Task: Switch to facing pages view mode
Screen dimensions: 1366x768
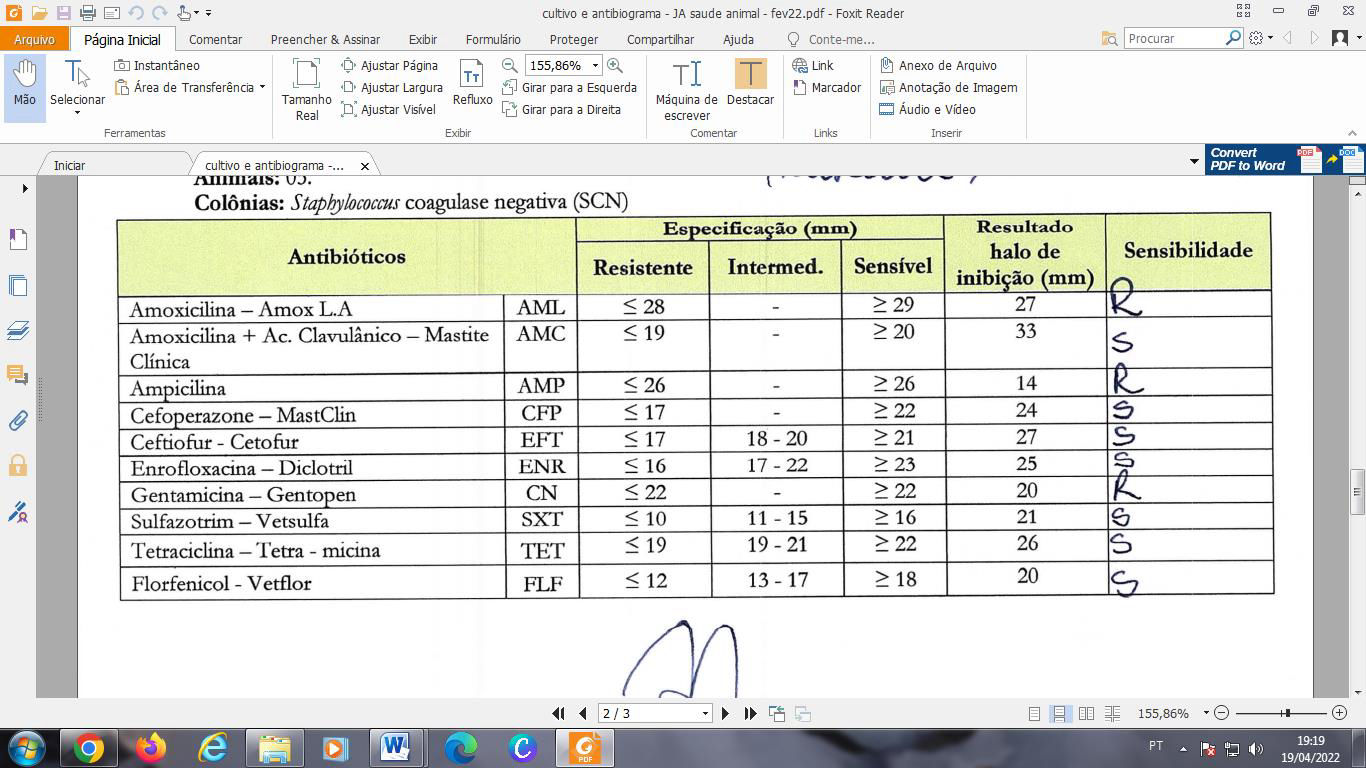Action: pyautogui.click(x=1085, y=713)
